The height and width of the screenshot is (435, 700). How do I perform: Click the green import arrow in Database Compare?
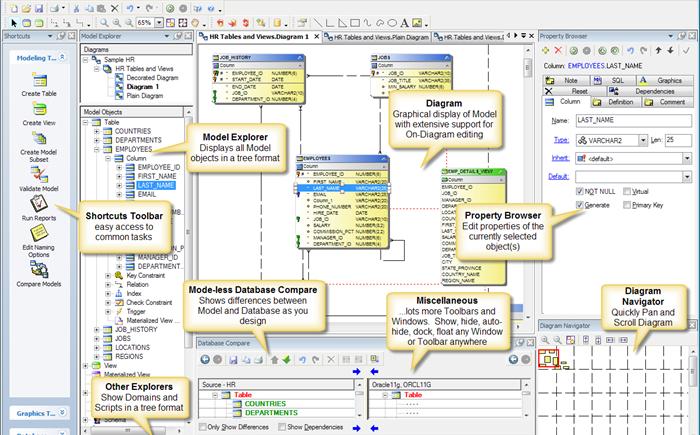tap(287, 359)
